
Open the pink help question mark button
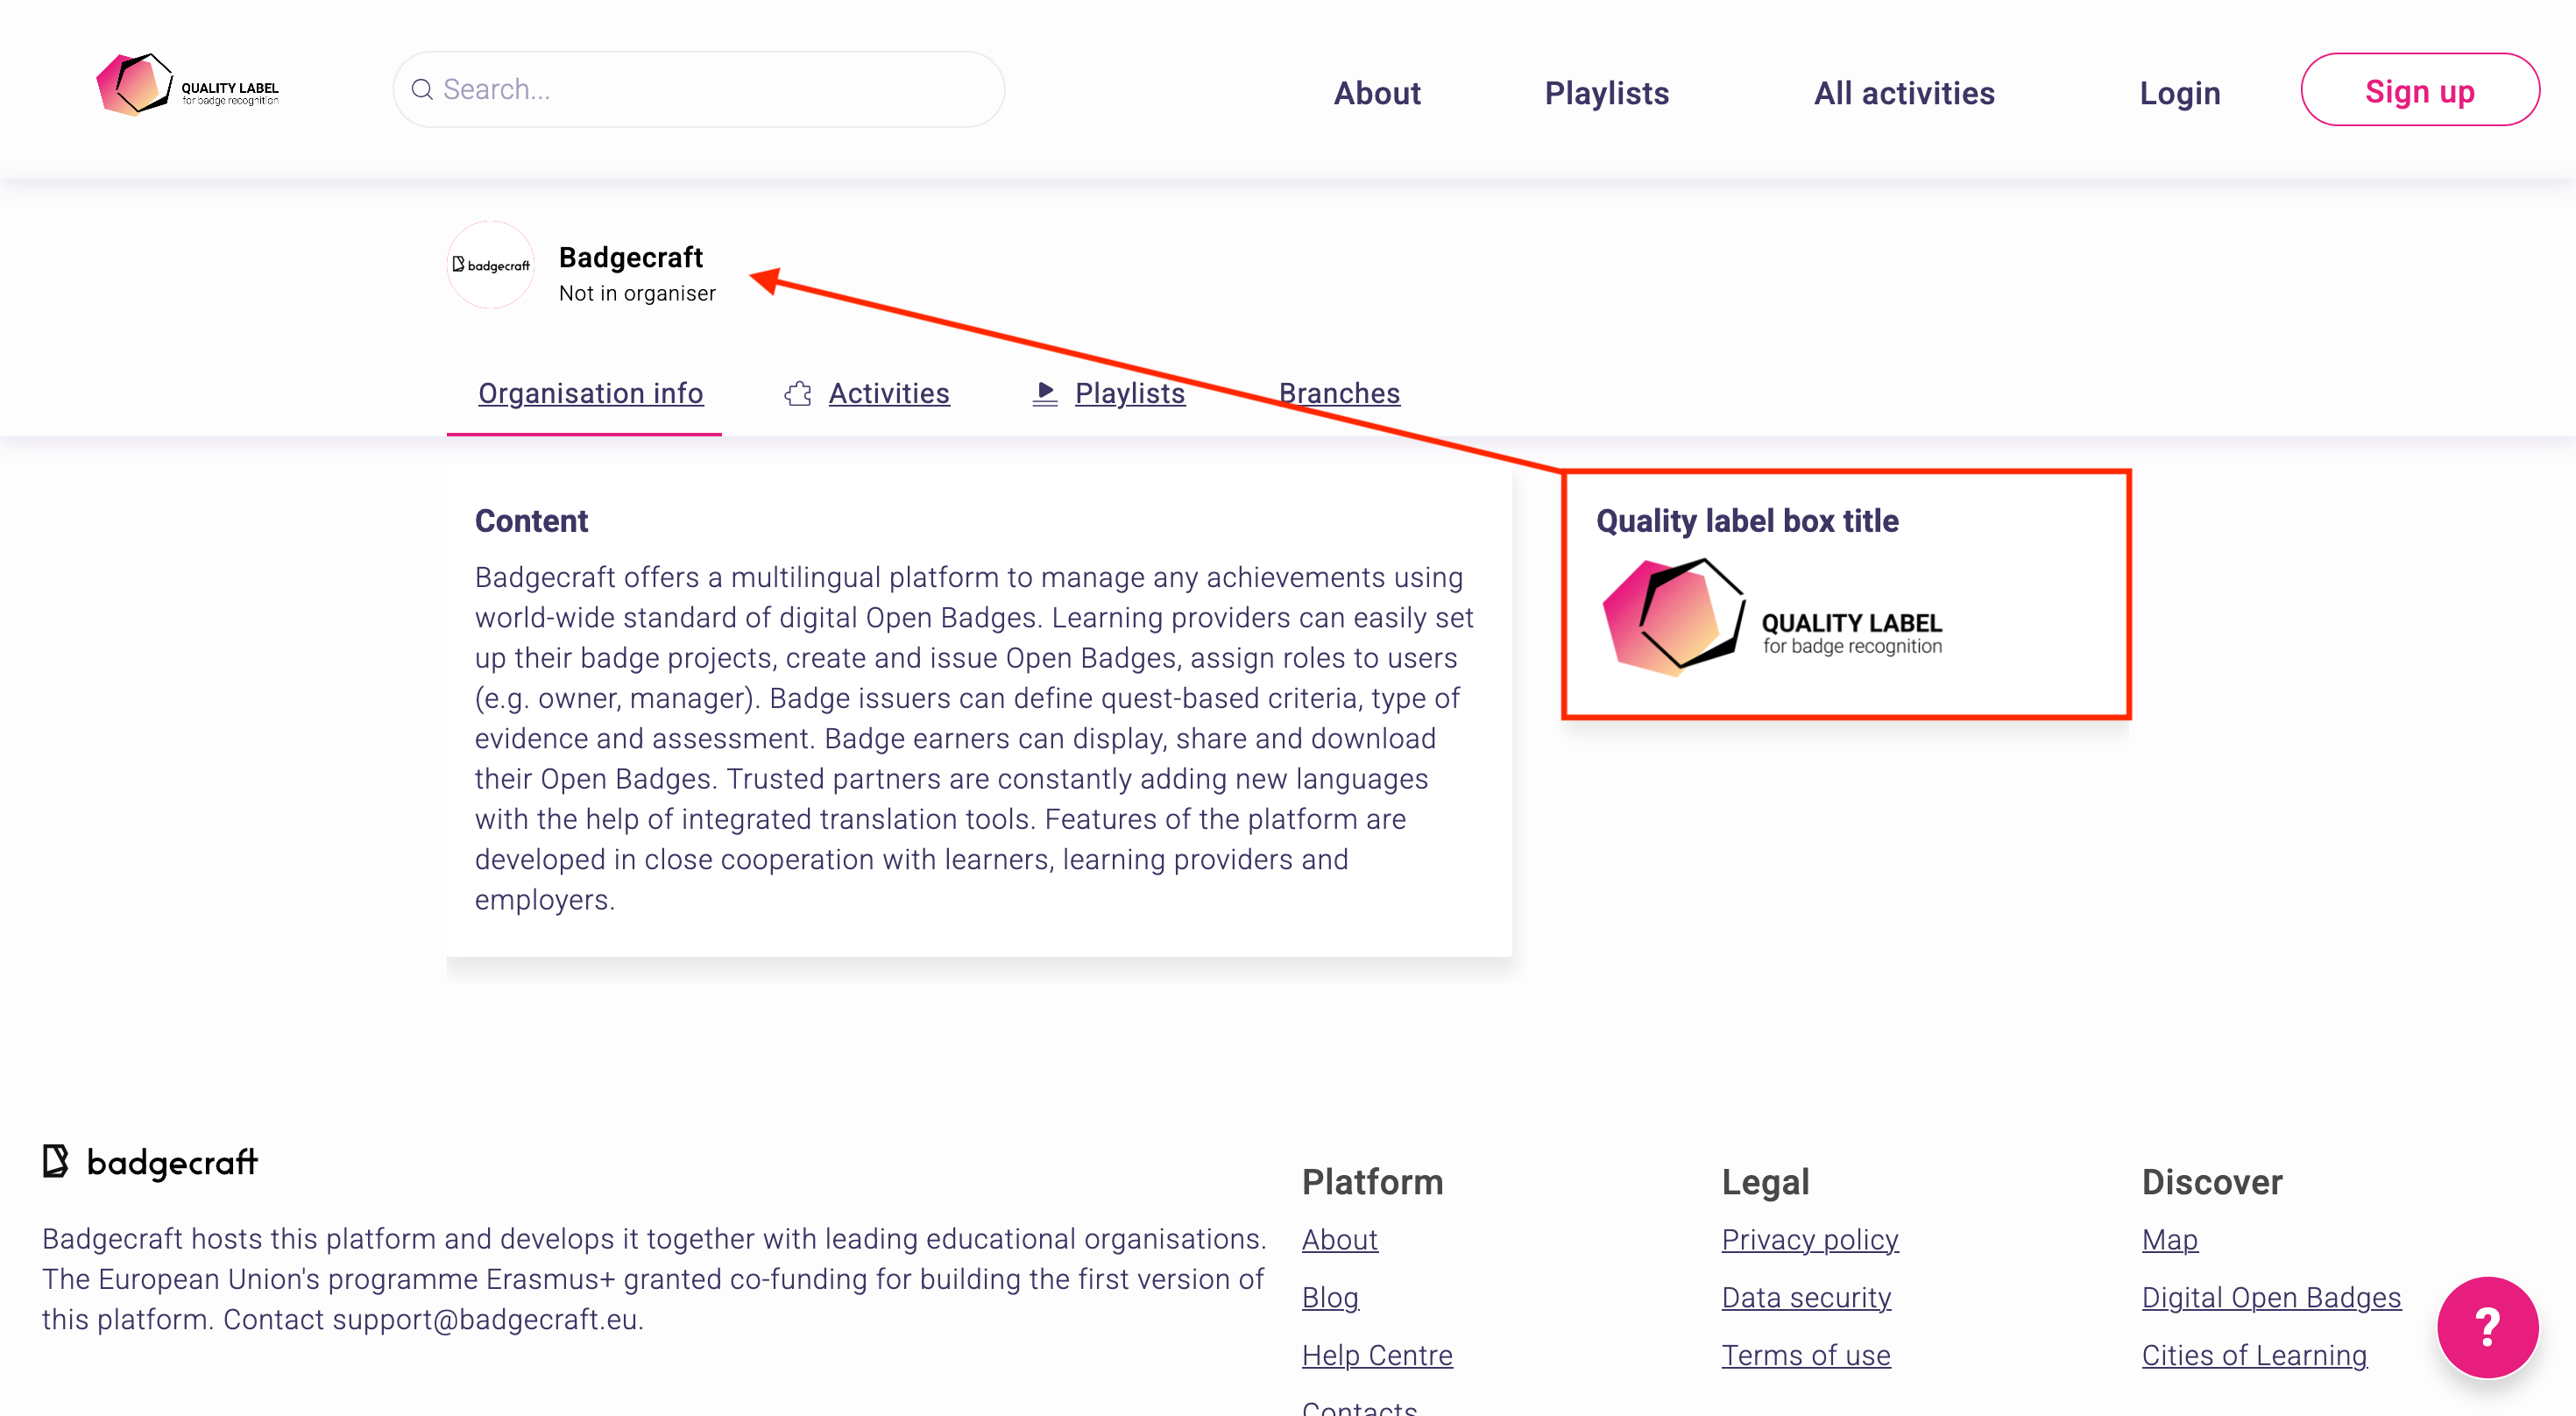pos(2486,1326)
